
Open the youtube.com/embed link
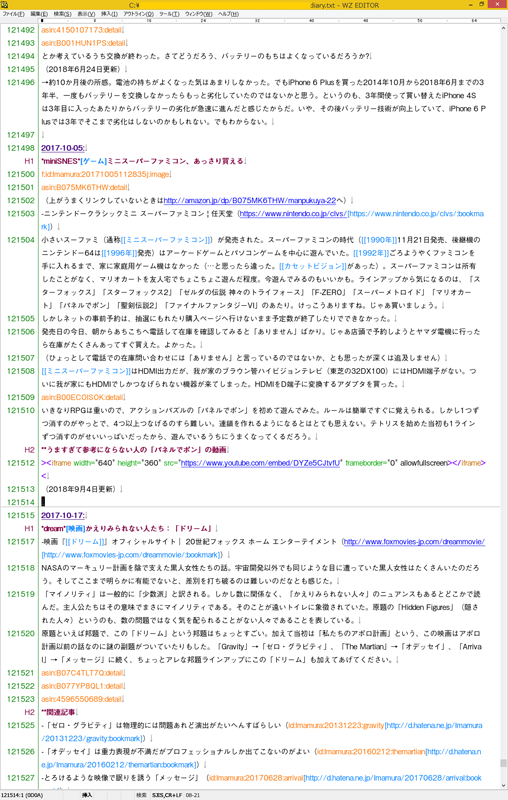[260, 463]
